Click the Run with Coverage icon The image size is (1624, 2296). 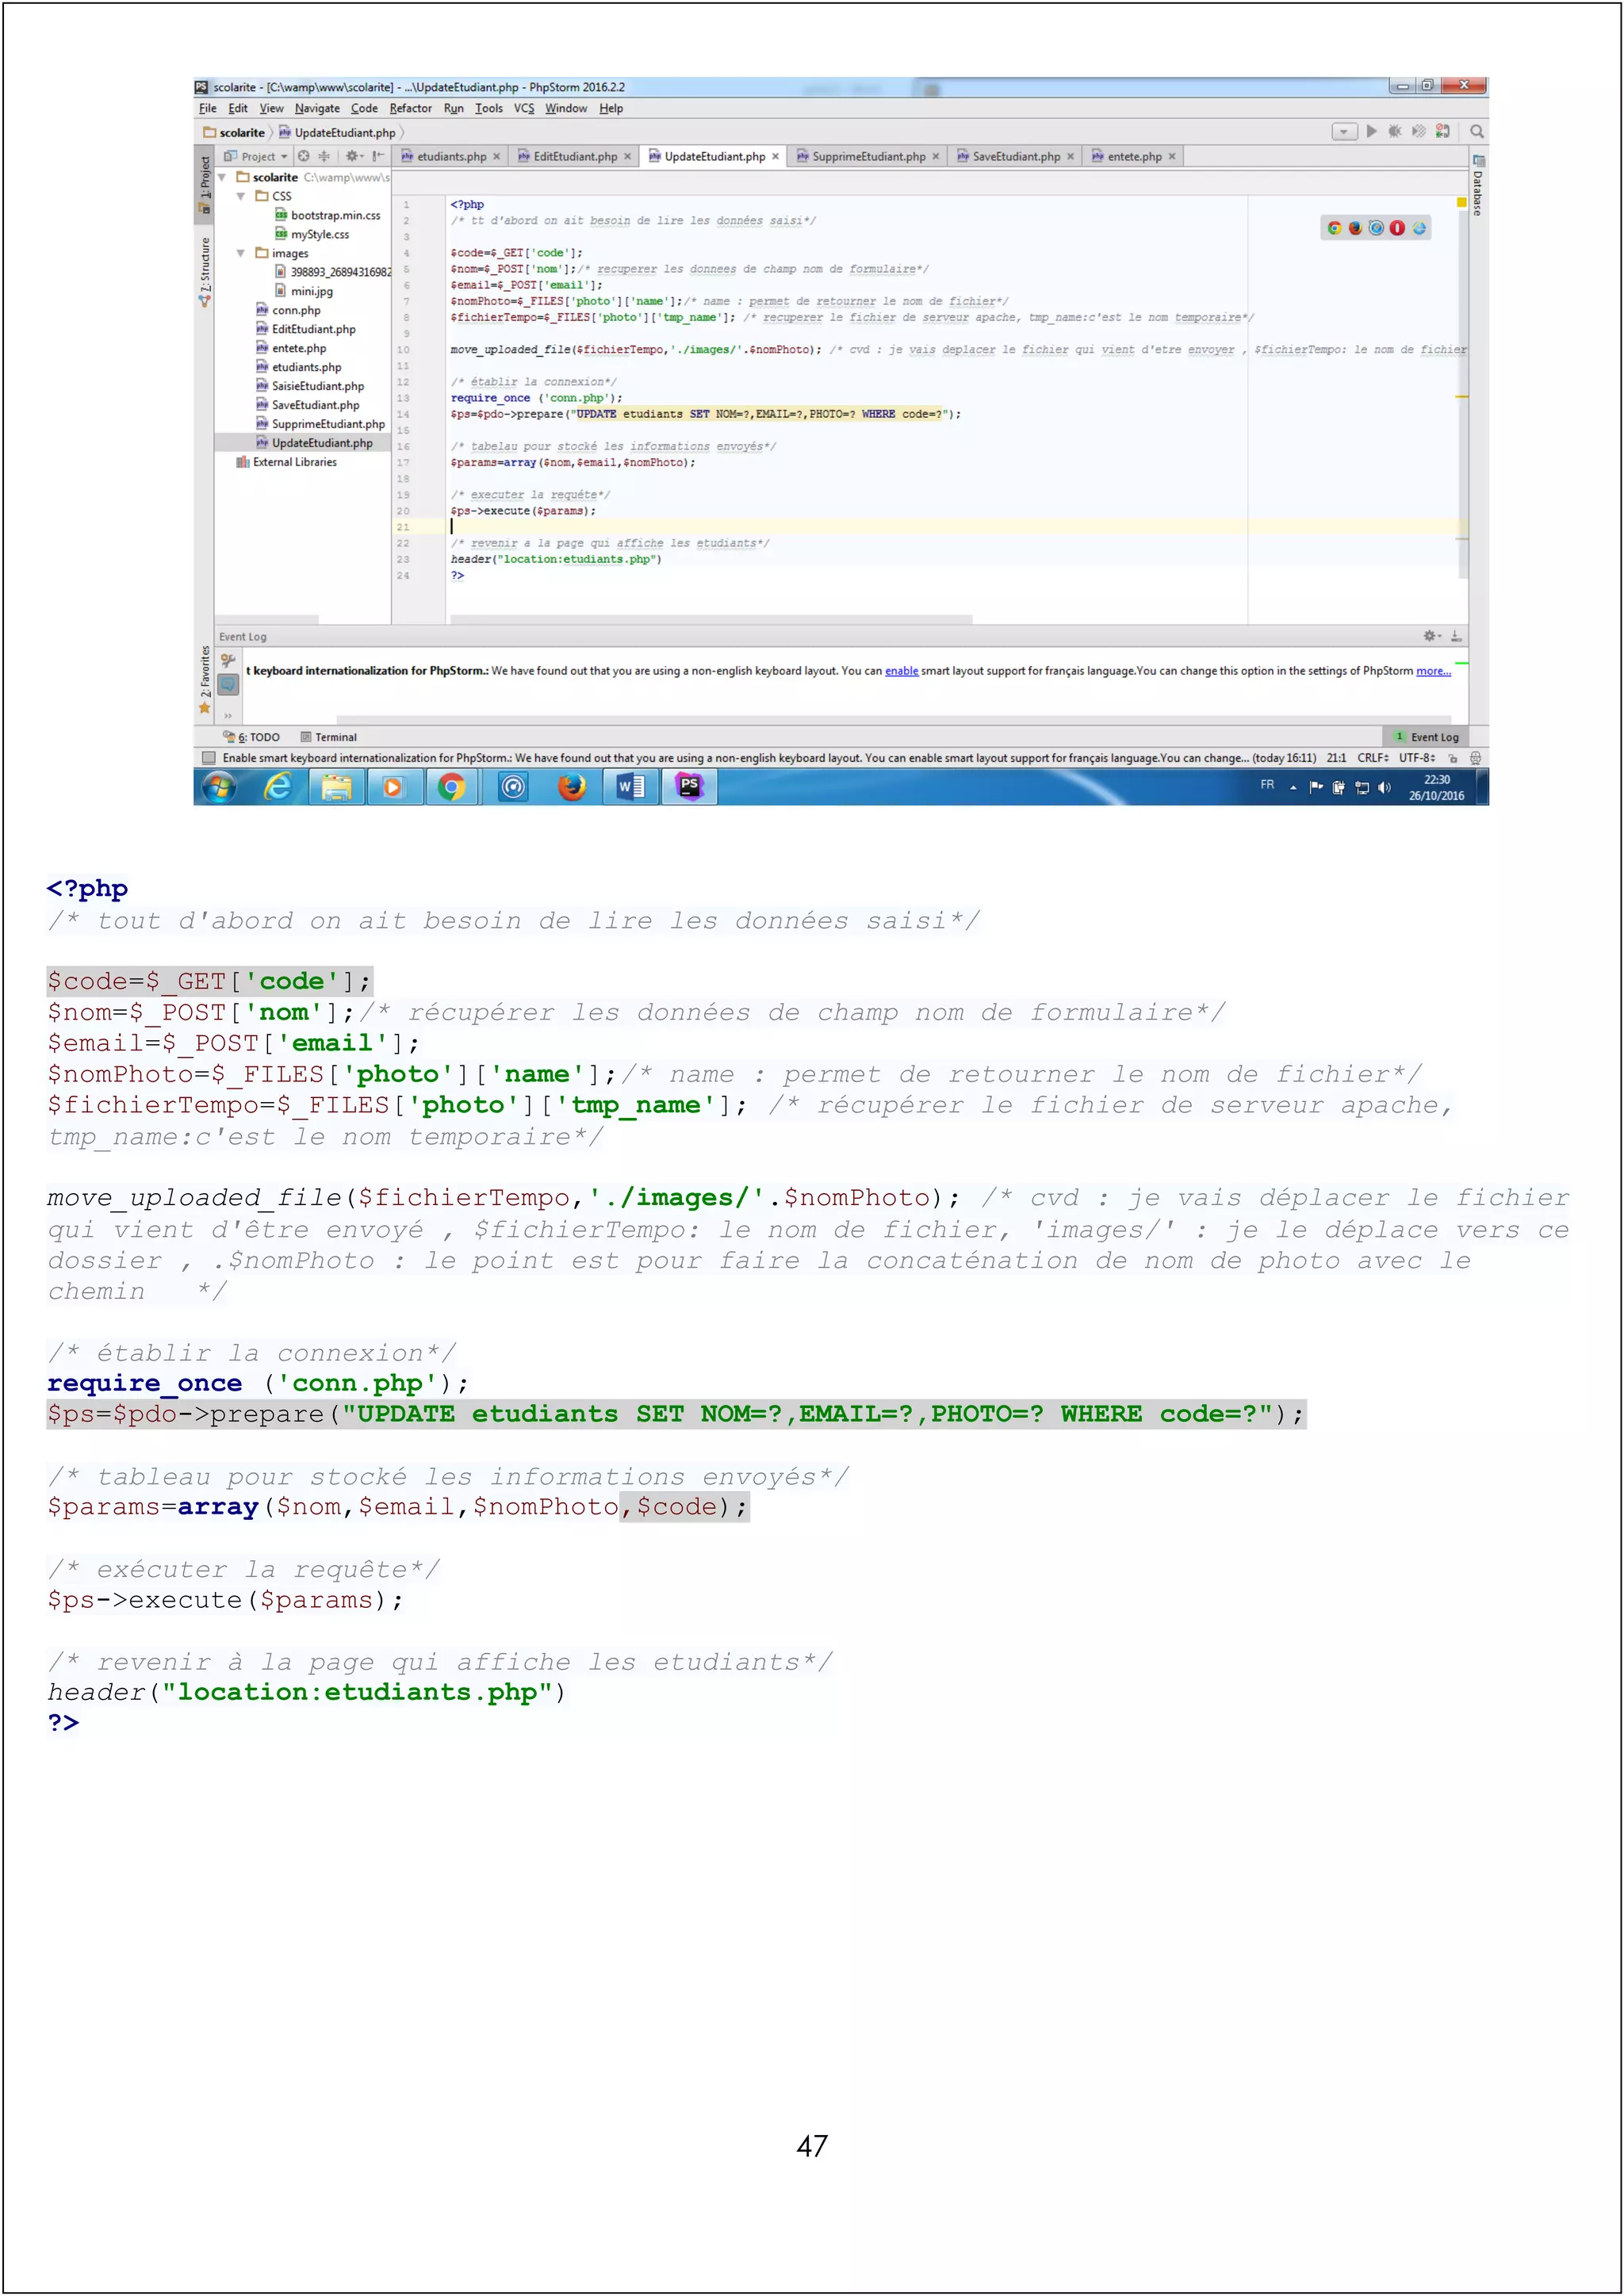point(1418,131)
